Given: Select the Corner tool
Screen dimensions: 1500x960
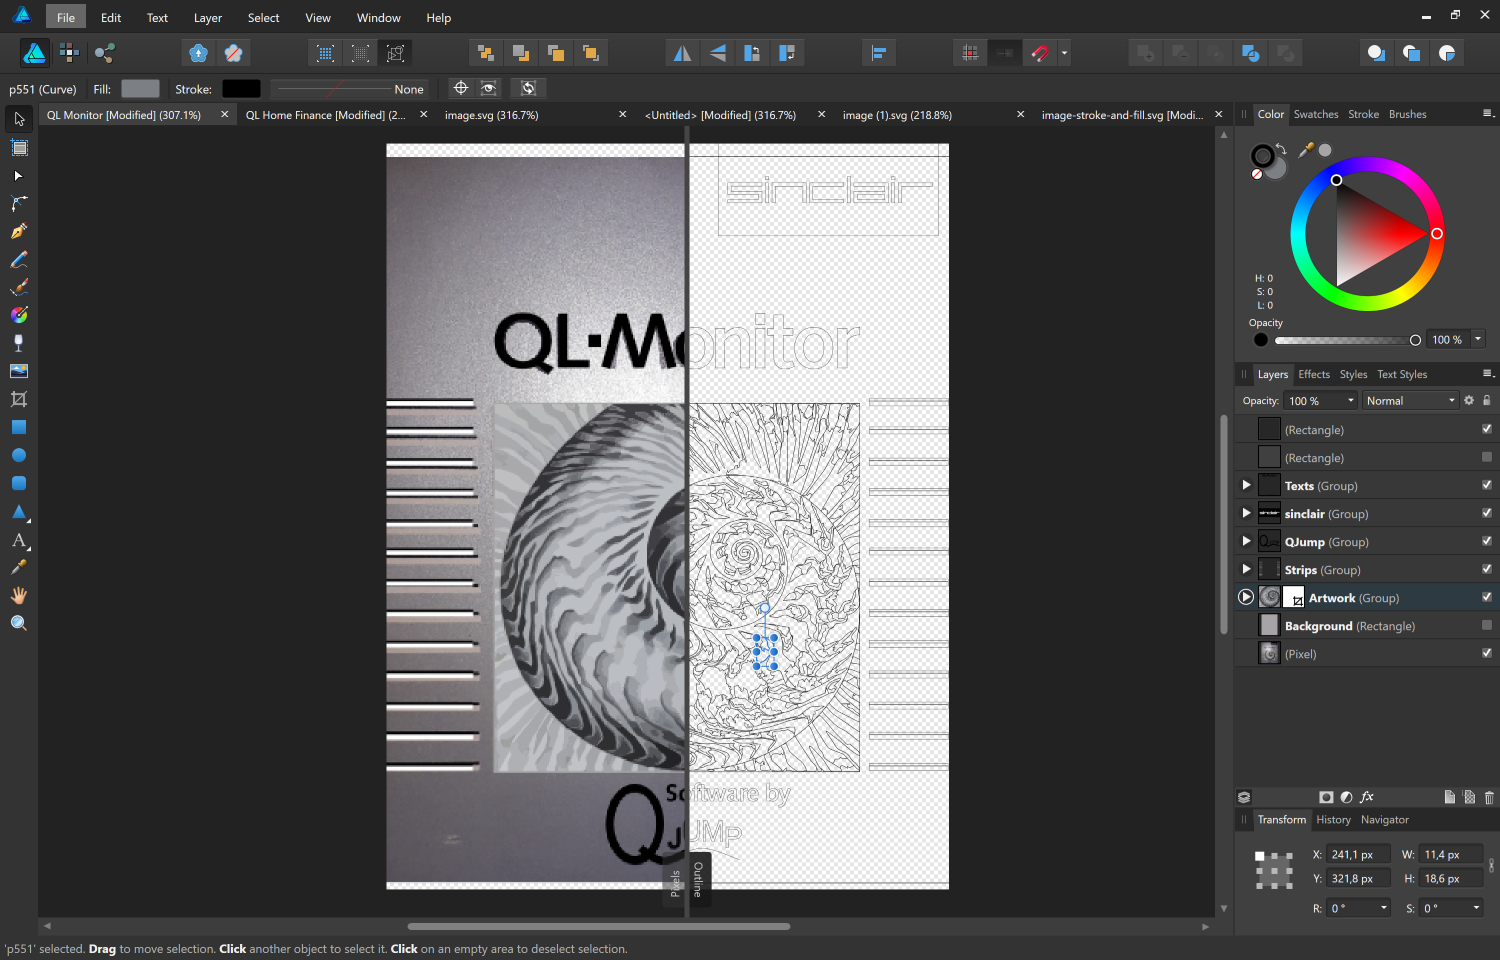Looking at the screenshot, I should pyautogui.click(x=19, y=204).
